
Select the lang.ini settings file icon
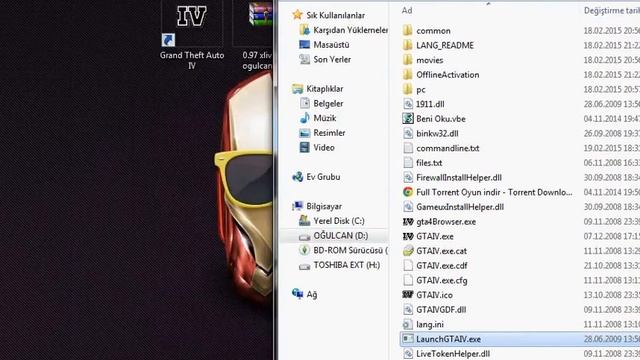407,324
